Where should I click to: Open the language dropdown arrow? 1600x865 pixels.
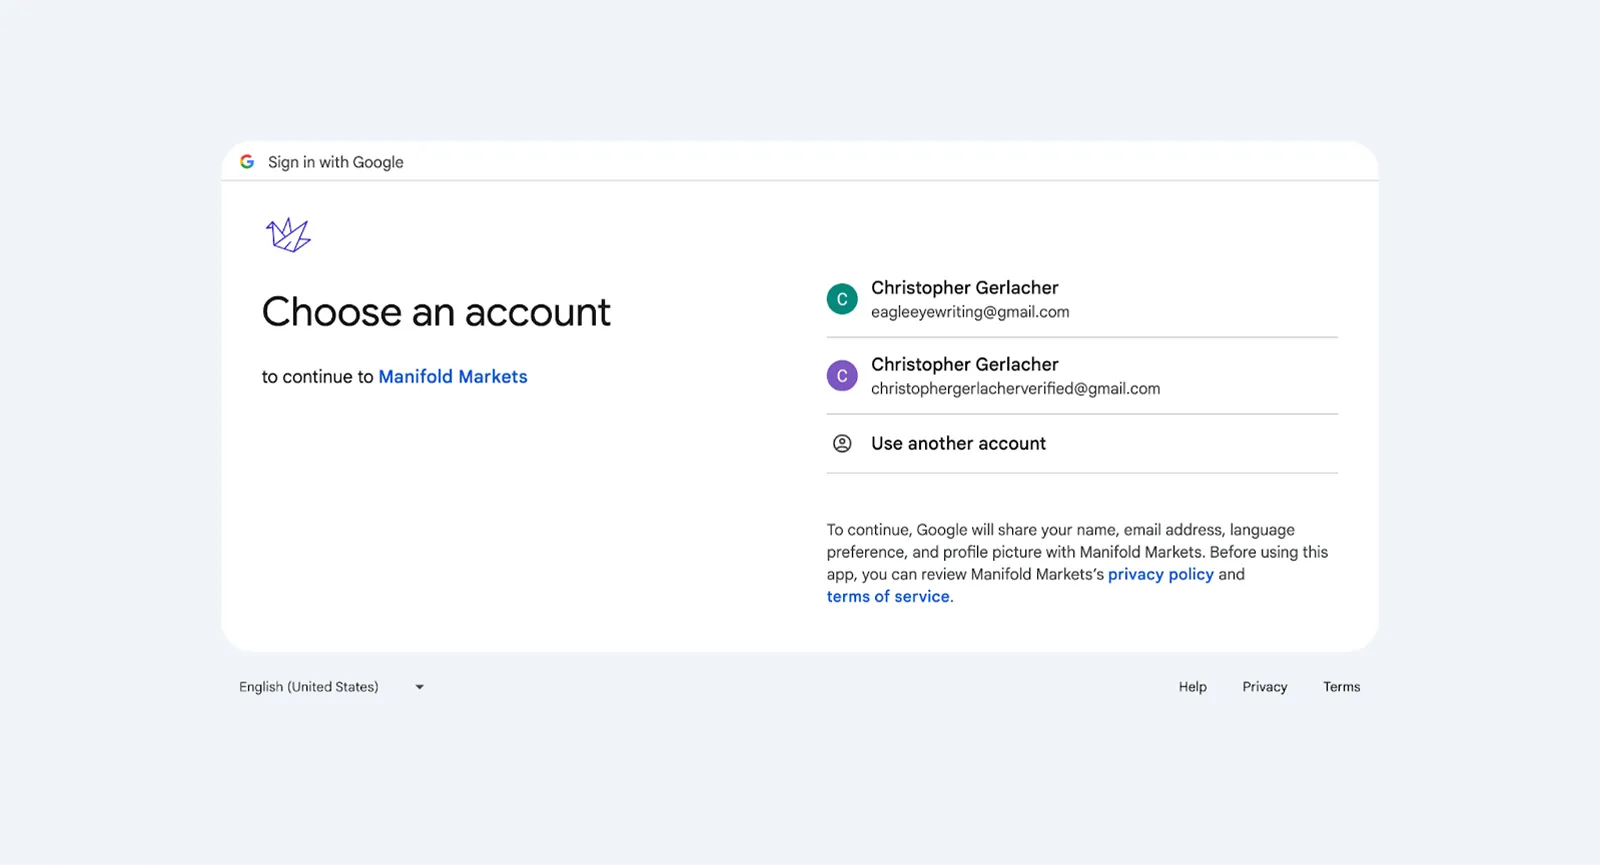(x=420, y=687)
